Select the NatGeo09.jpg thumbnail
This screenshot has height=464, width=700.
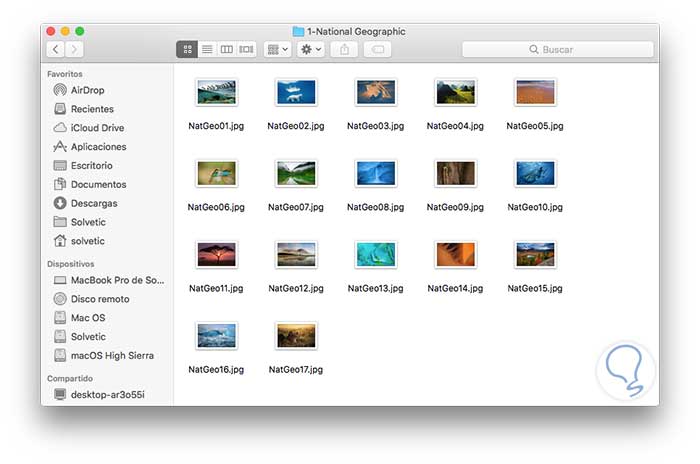coord(455,173)
